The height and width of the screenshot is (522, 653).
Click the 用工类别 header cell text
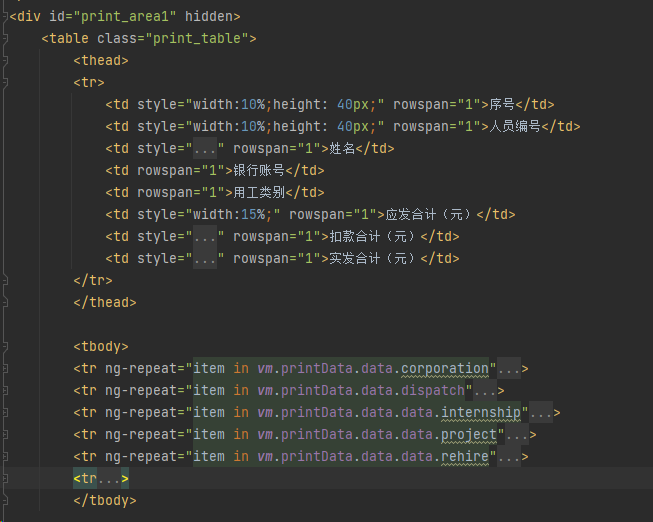click(259, 192)
